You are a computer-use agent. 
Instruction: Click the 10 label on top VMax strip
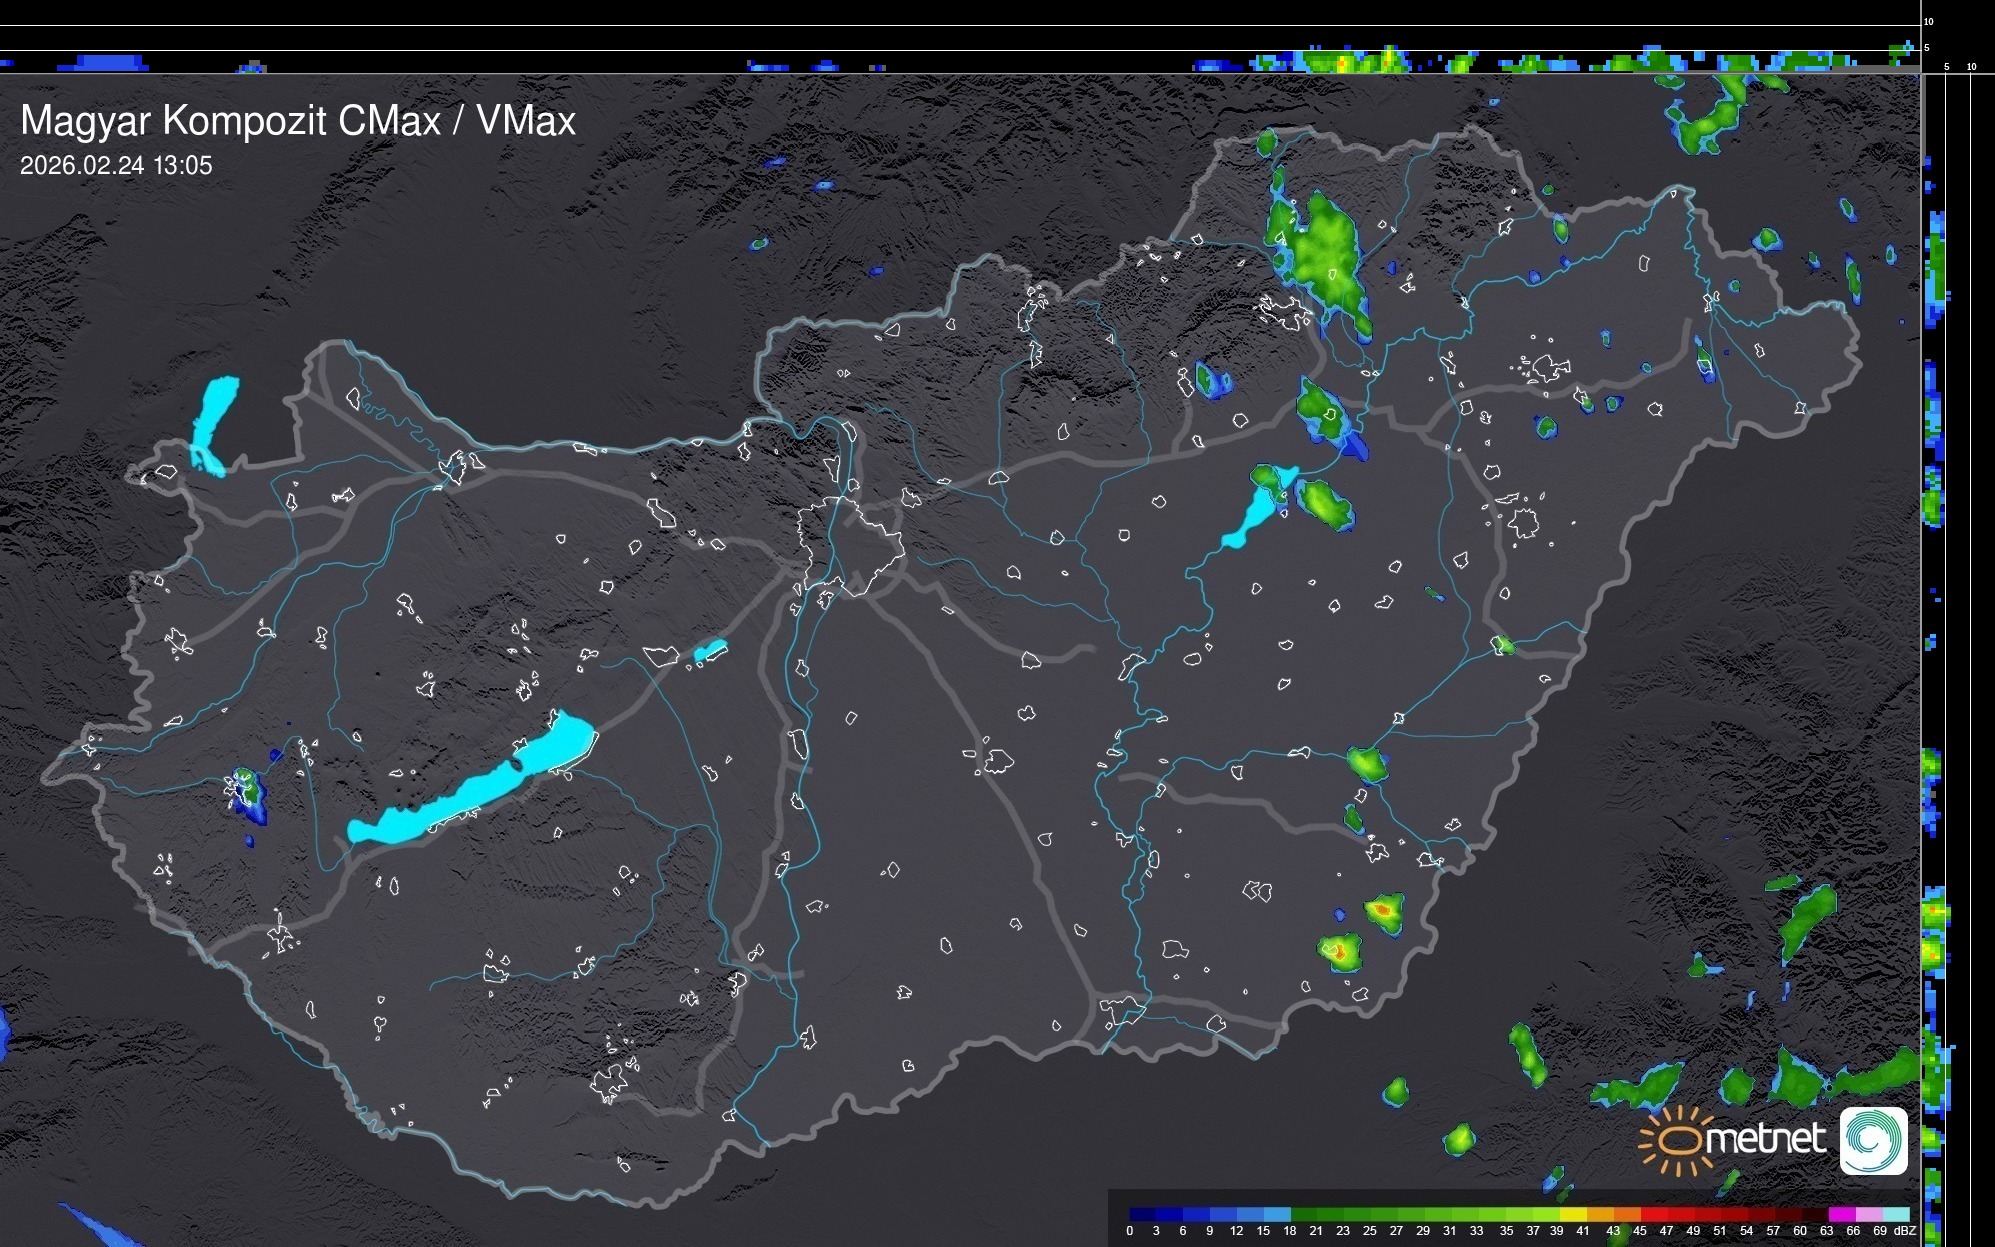1929,21
